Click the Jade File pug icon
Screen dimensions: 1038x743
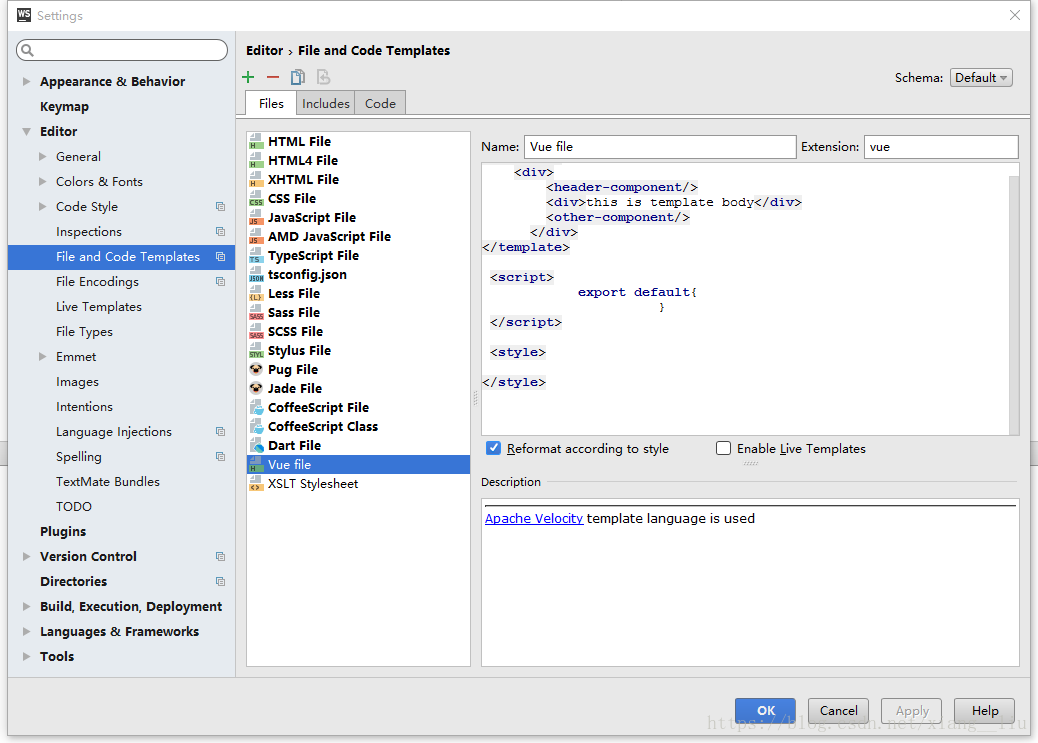[x=256, y=388]
